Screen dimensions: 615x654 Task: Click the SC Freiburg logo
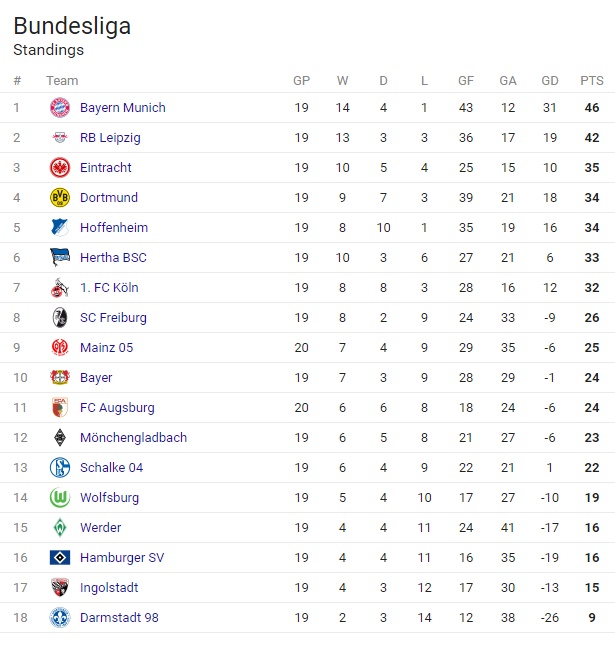point(60,318)
